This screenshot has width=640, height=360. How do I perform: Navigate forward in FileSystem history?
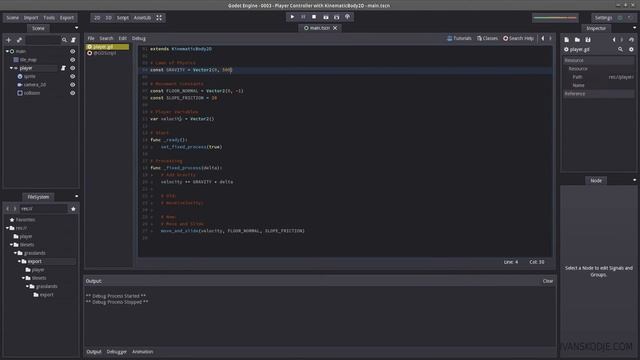(x=15, y=209)
